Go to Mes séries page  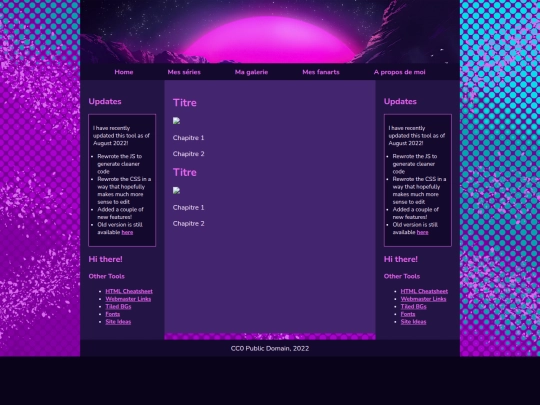click(184, 72)
